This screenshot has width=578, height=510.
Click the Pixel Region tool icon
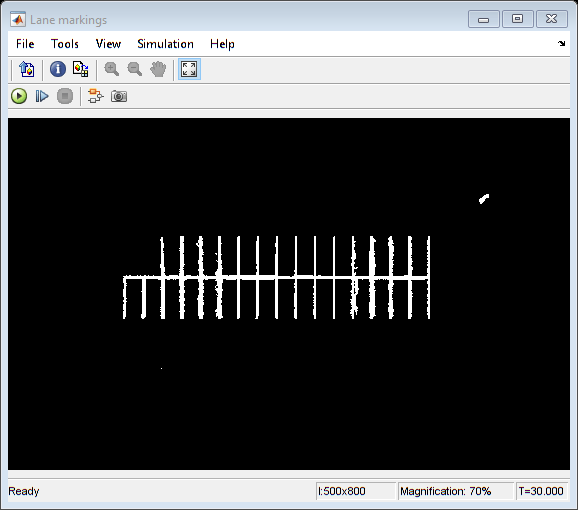point(80,69)
